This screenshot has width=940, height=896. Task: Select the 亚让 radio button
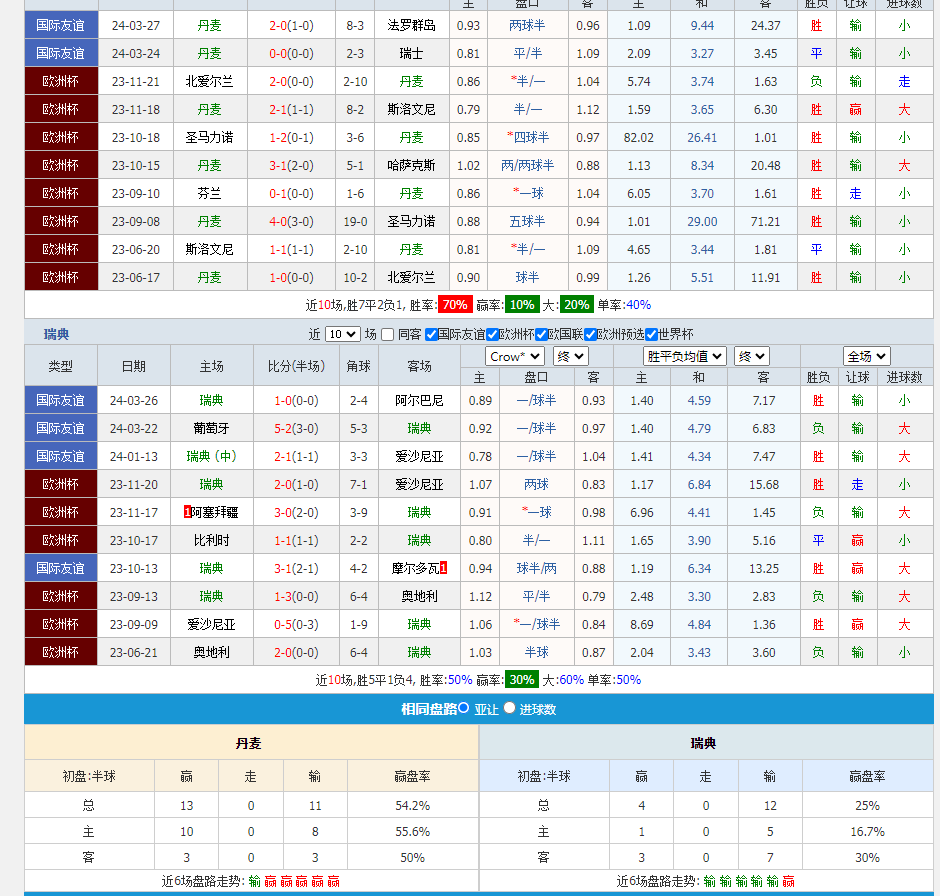point(464,708)
